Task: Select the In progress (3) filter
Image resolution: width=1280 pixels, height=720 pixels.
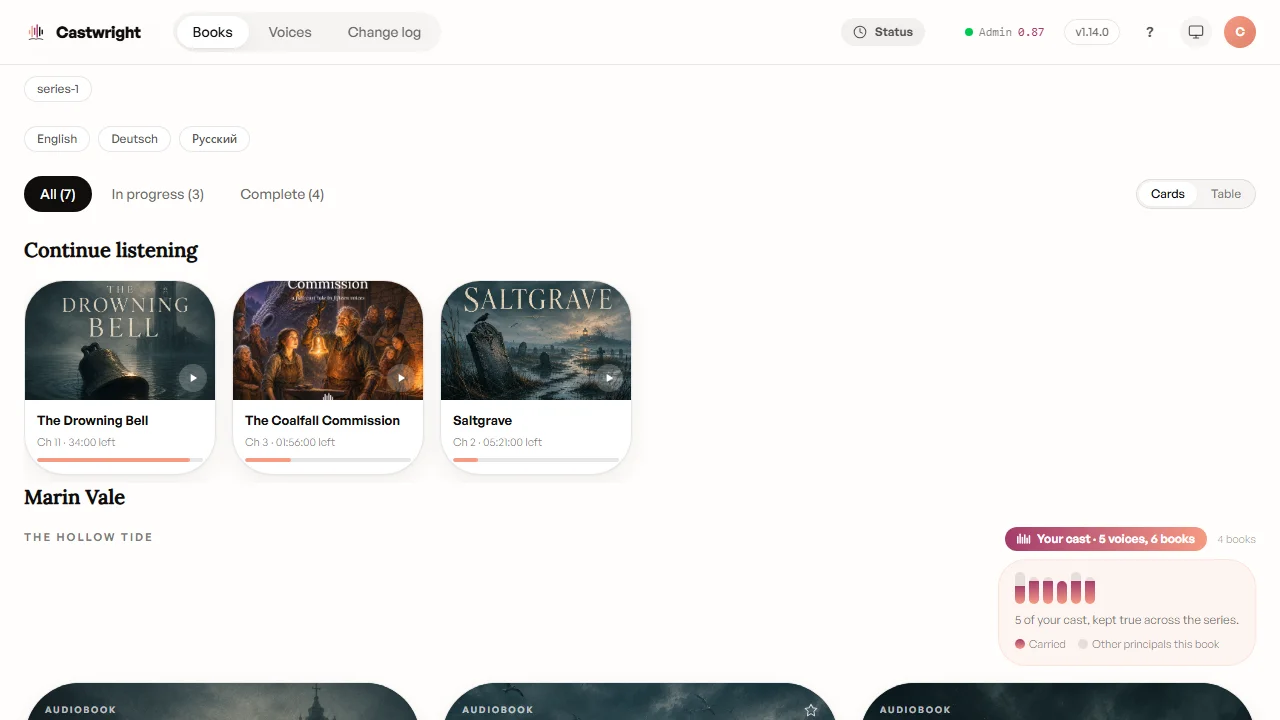Action: click(x=158, y=194)
